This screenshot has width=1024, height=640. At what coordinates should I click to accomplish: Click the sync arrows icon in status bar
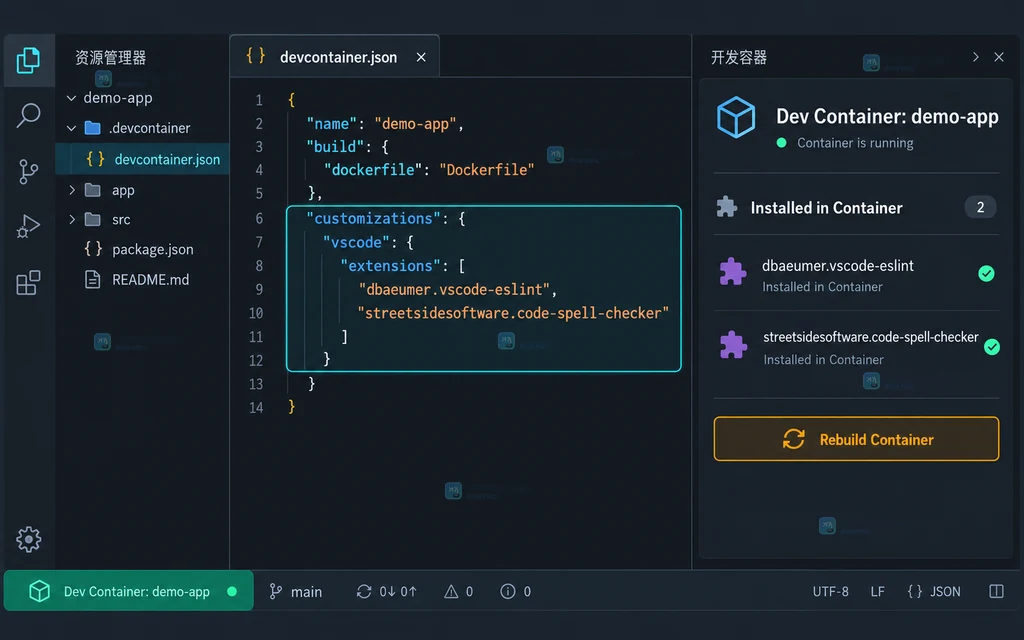pos(364,591)
